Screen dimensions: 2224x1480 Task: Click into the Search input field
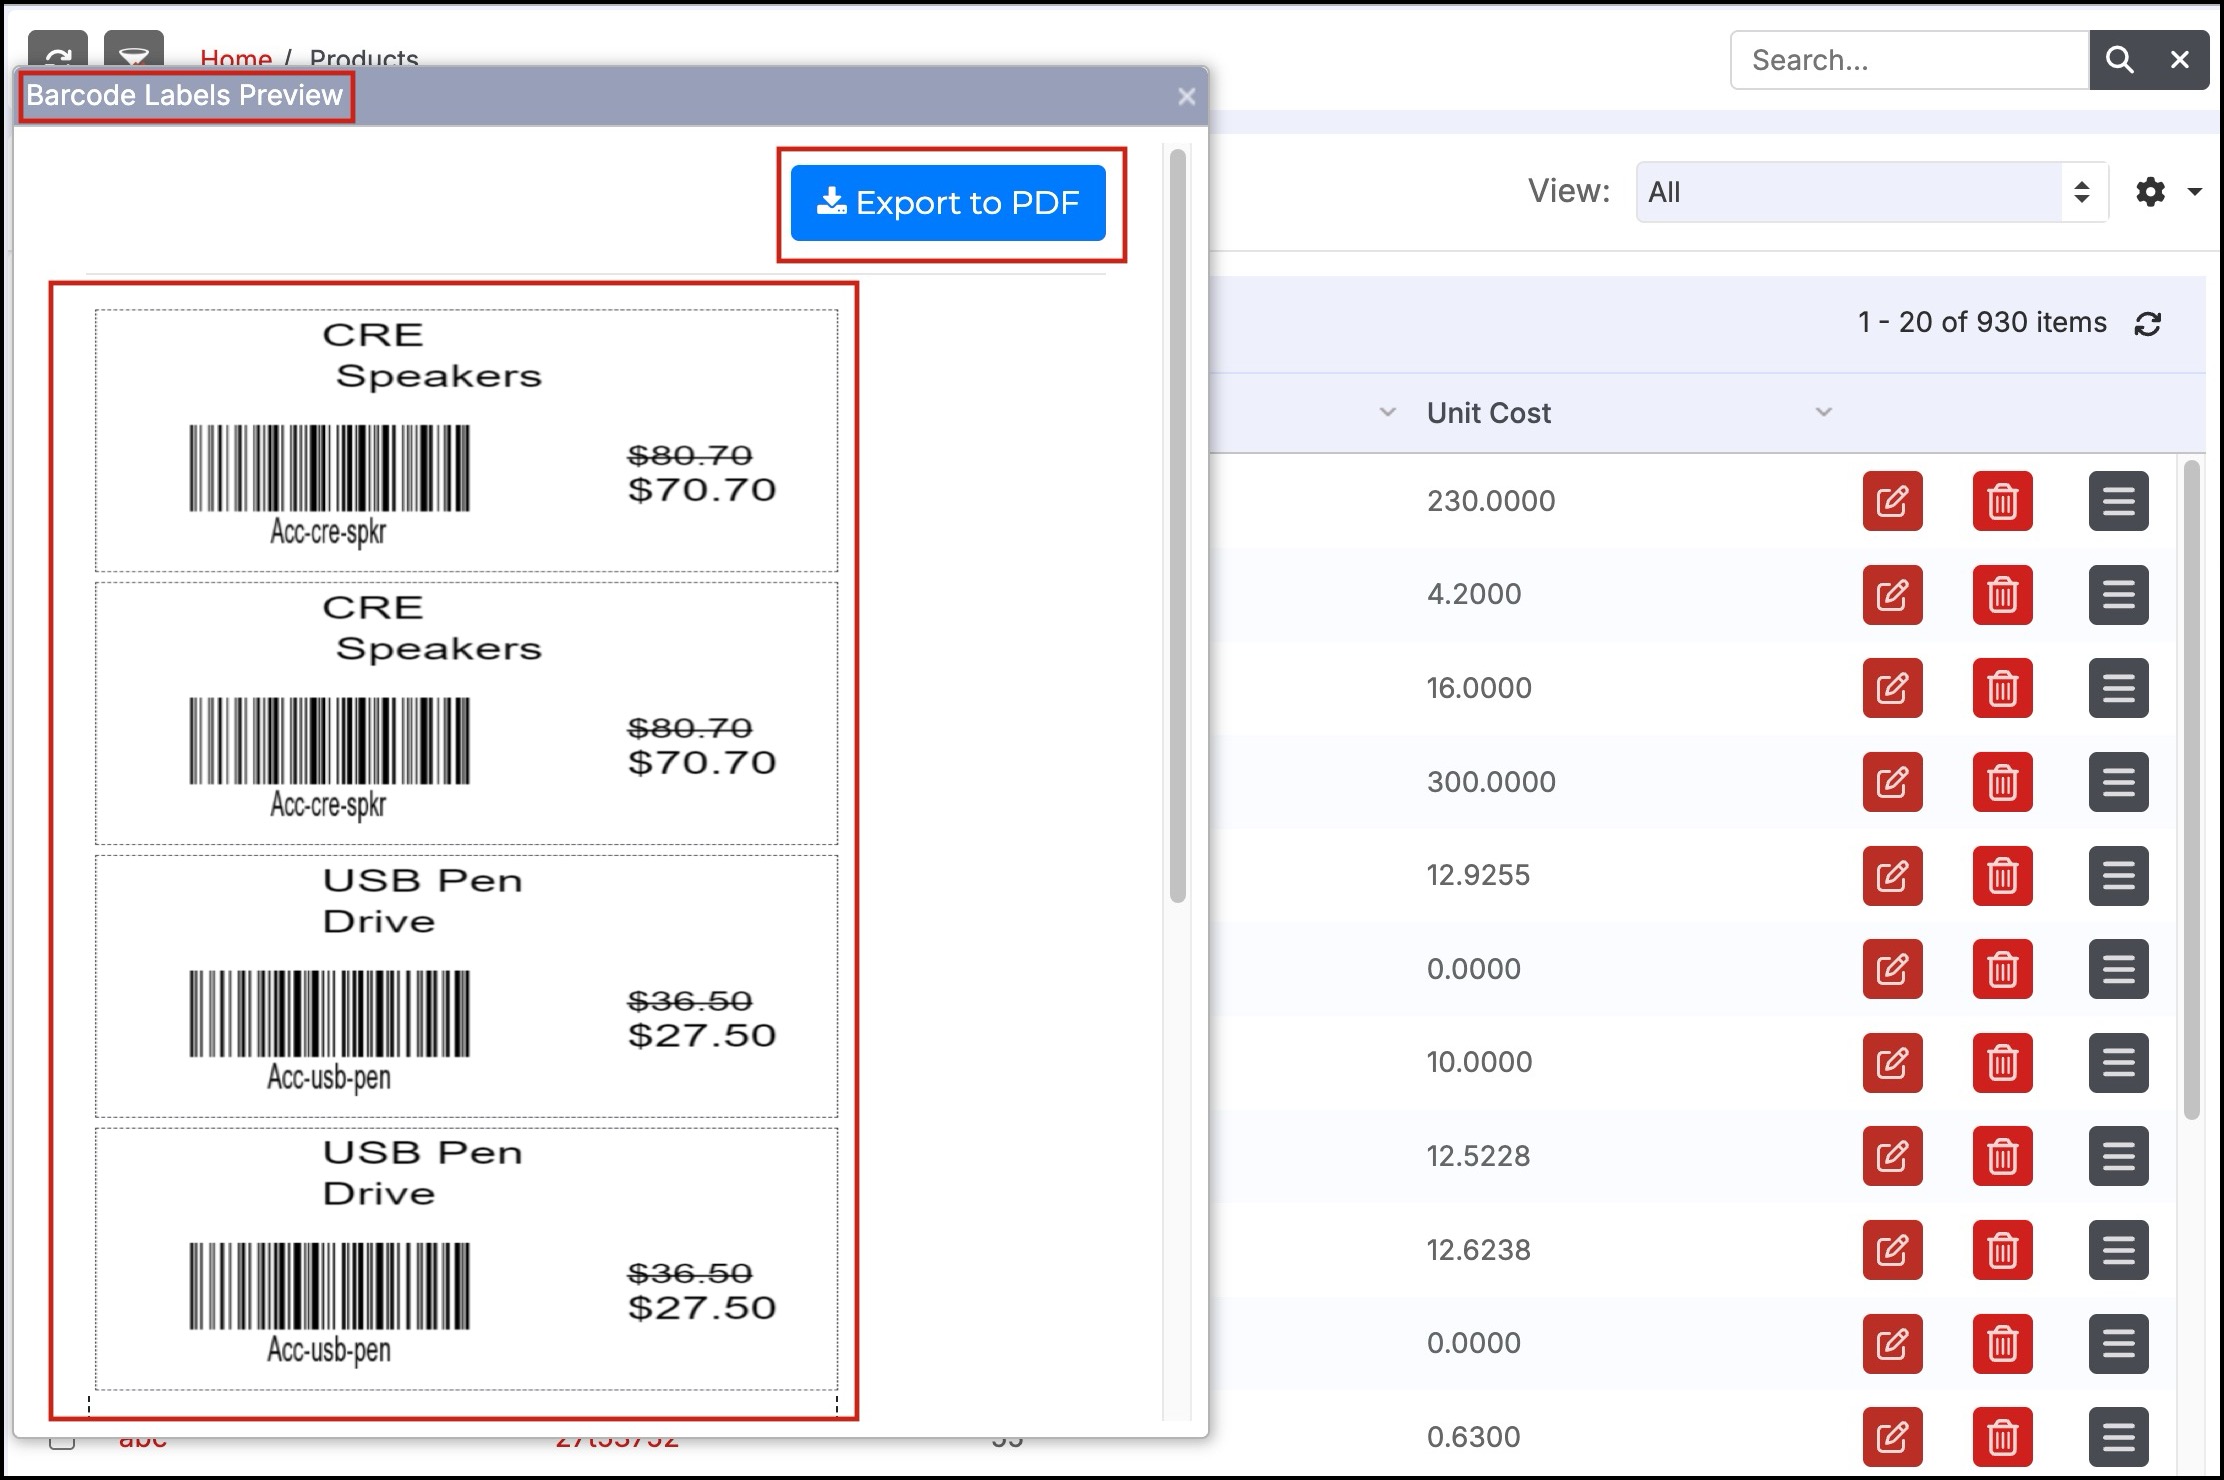(1908, 60)
